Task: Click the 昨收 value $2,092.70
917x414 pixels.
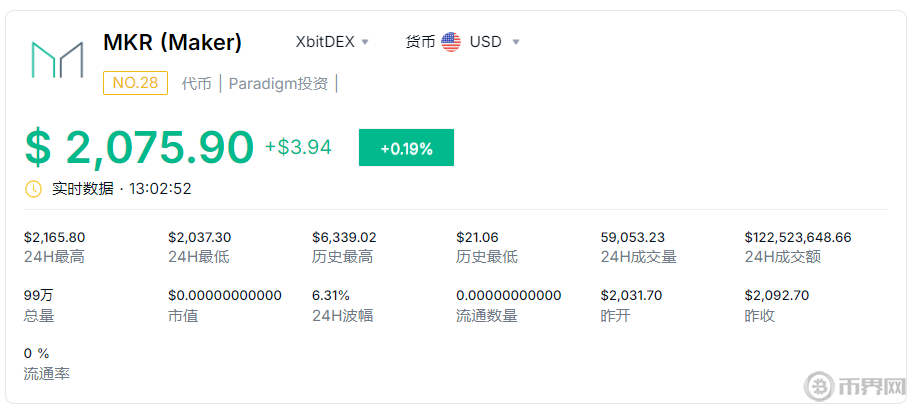Action: pyautogui.click(x=776, y=295)
